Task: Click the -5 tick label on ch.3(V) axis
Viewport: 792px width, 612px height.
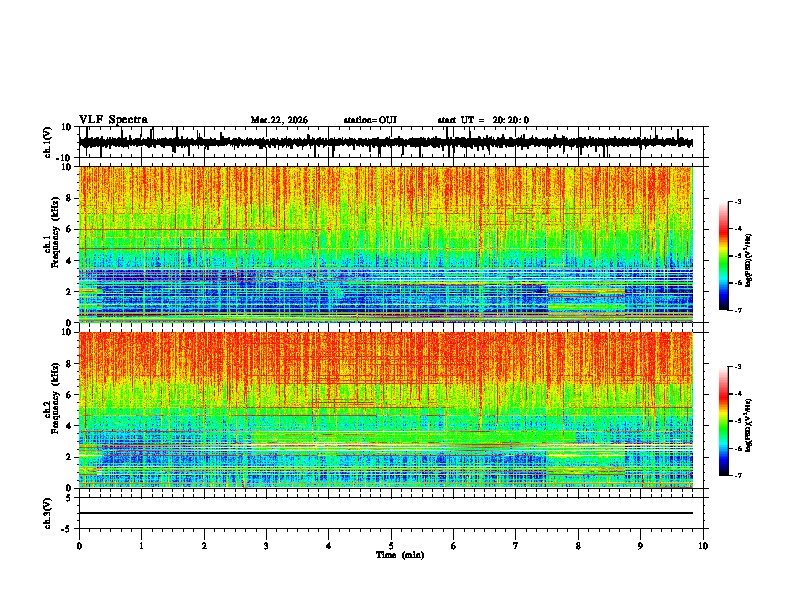Action: [x=67, y=529]
